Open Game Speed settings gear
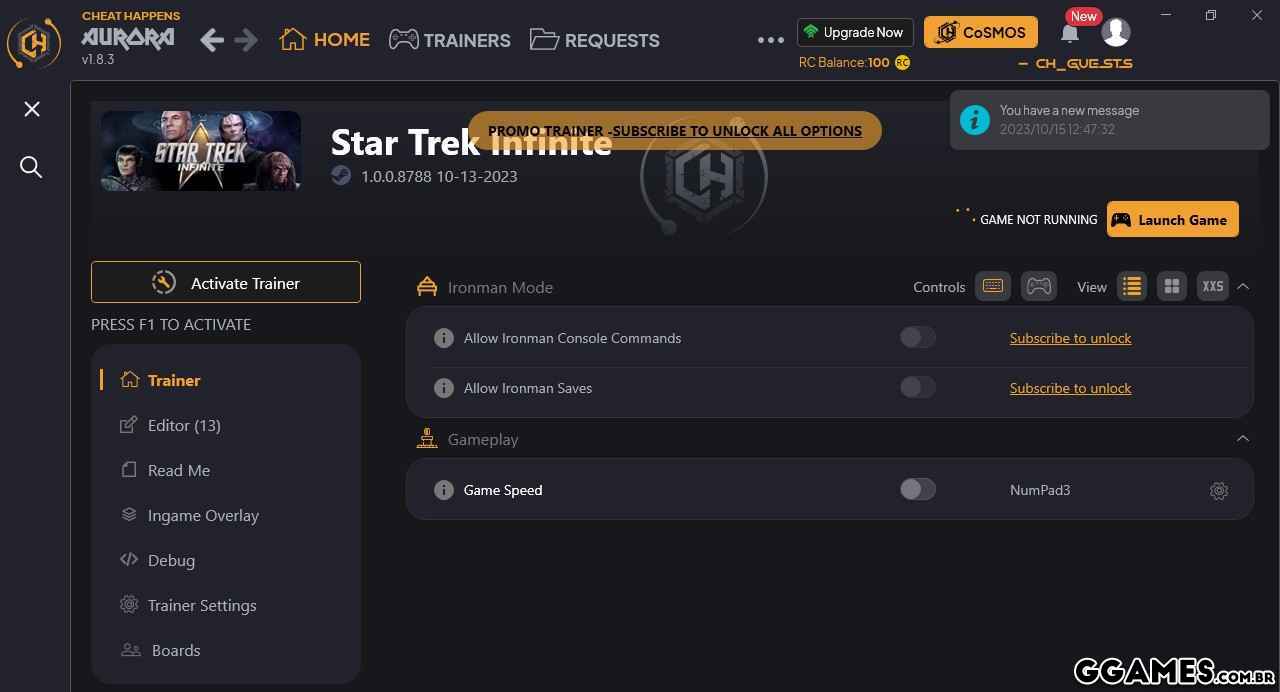The height and width of the screenshot is (692, 1280). (x=1218, y=491)
